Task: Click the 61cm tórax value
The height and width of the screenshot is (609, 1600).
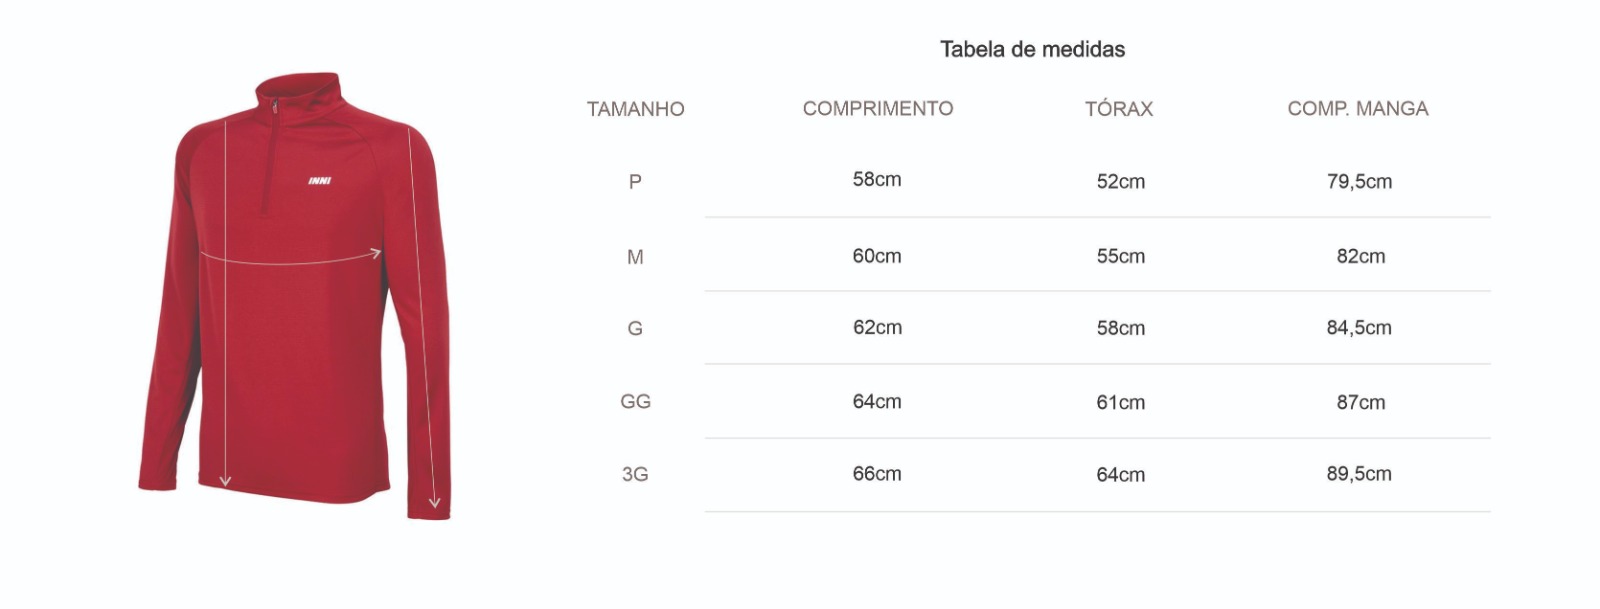Action: pyautogui.click(x=1120, y=402)
